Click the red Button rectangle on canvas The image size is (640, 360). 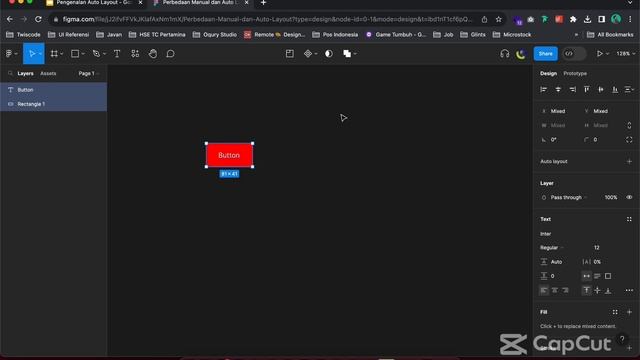229,155
